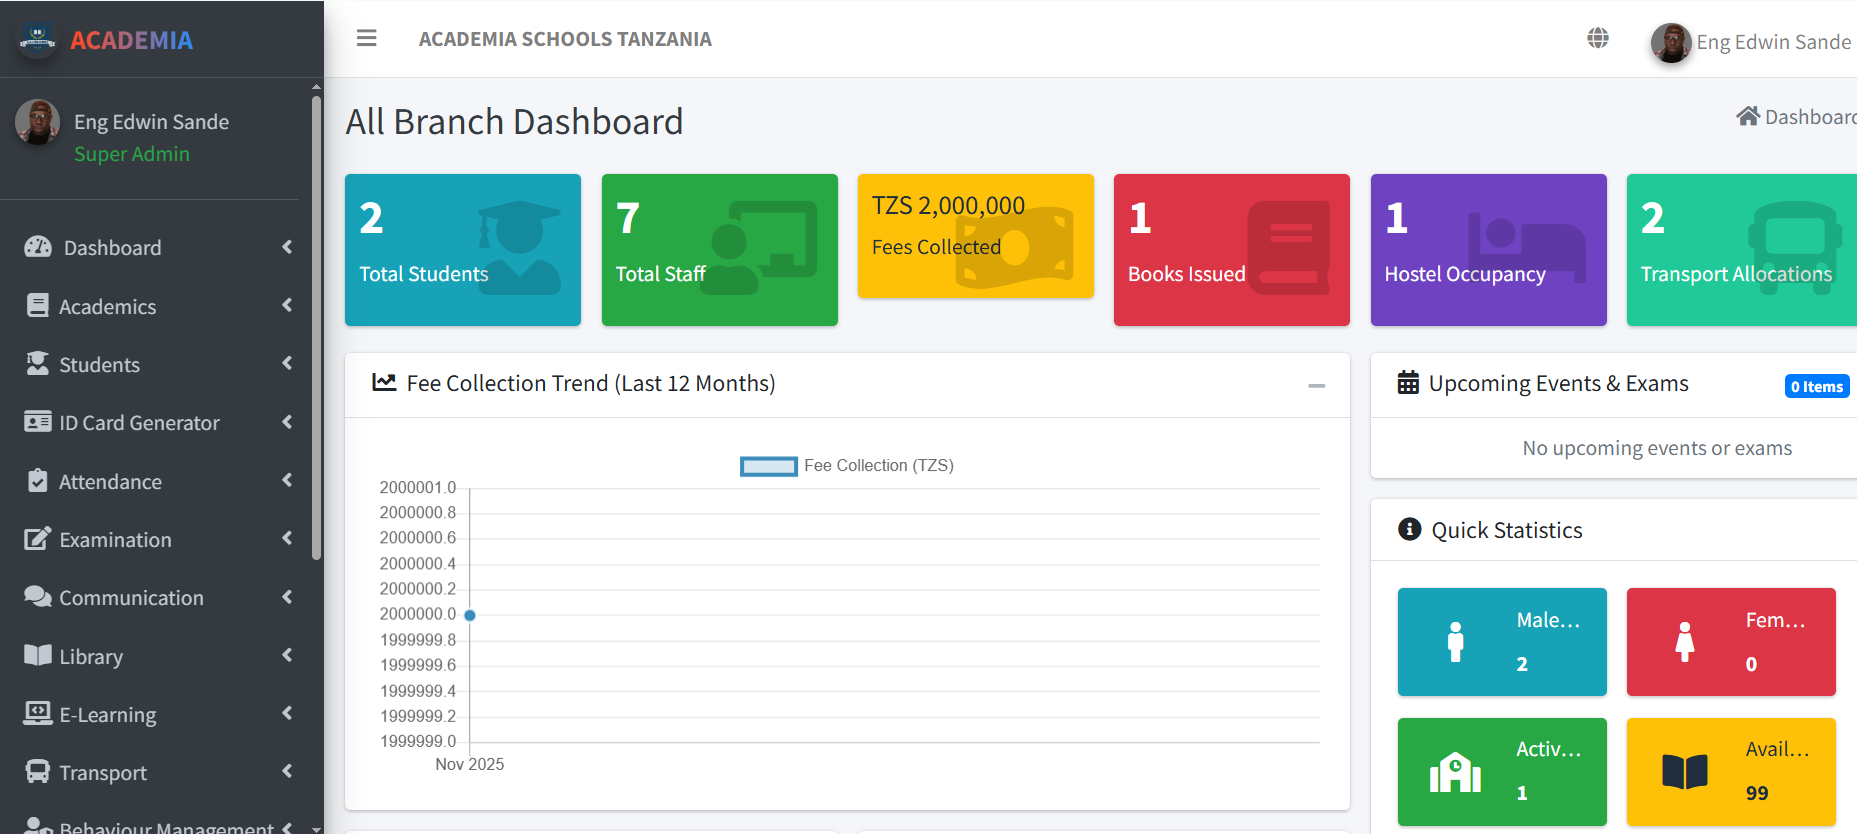The image size is (1857, 834).
Task: Open the Students sidebar menu
Action: coord(99,365)
